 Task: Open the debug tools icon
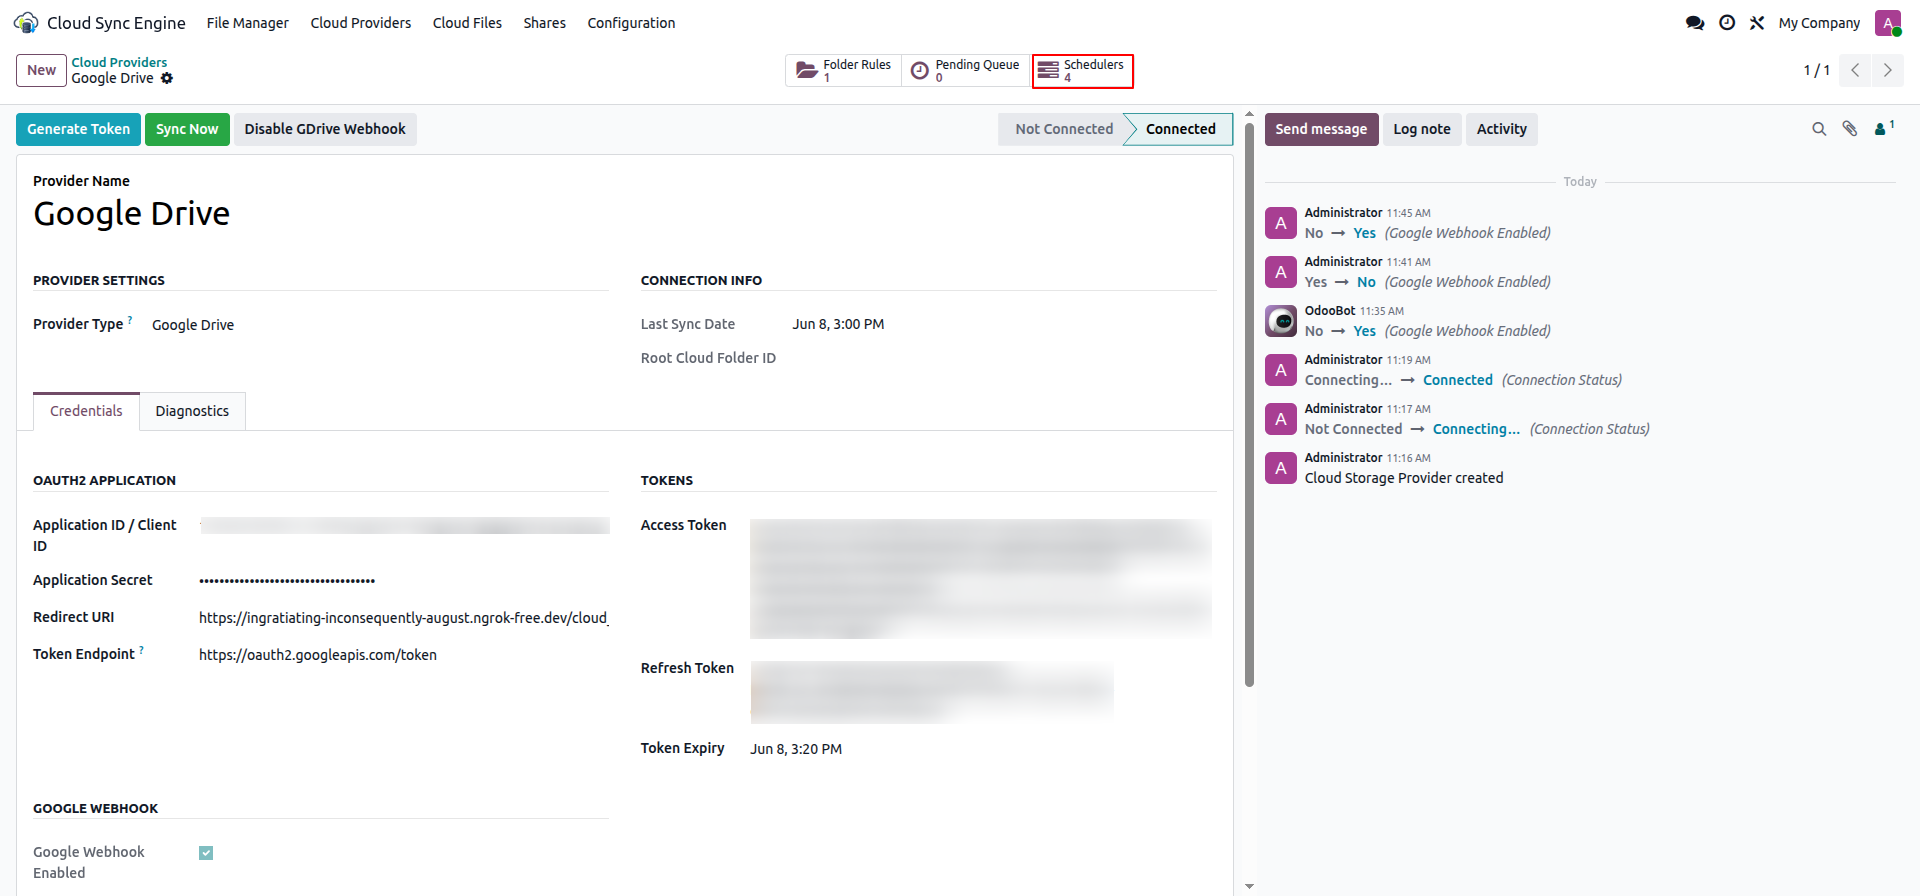click(x=1757, y=23)
